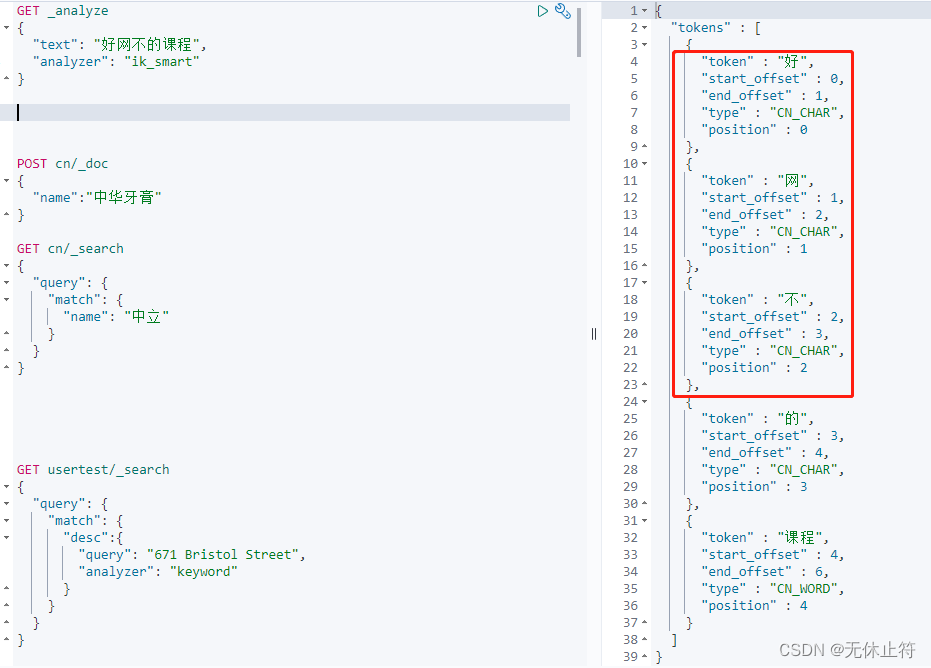The height and width of the screenshot is (668, 931).
Task: Click the token value "的" on line 25
Action: pos(791,419)
